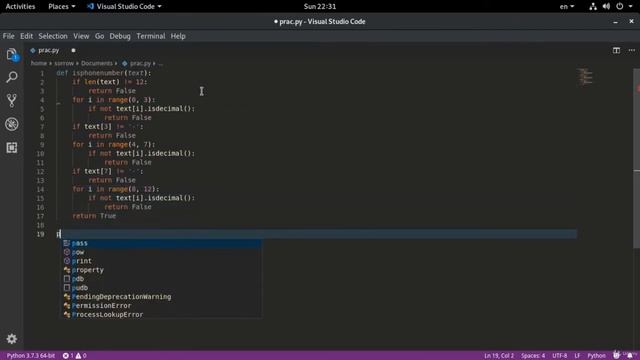640x360 pixels.
Task: Open the Edit menu
Action: 27,36
